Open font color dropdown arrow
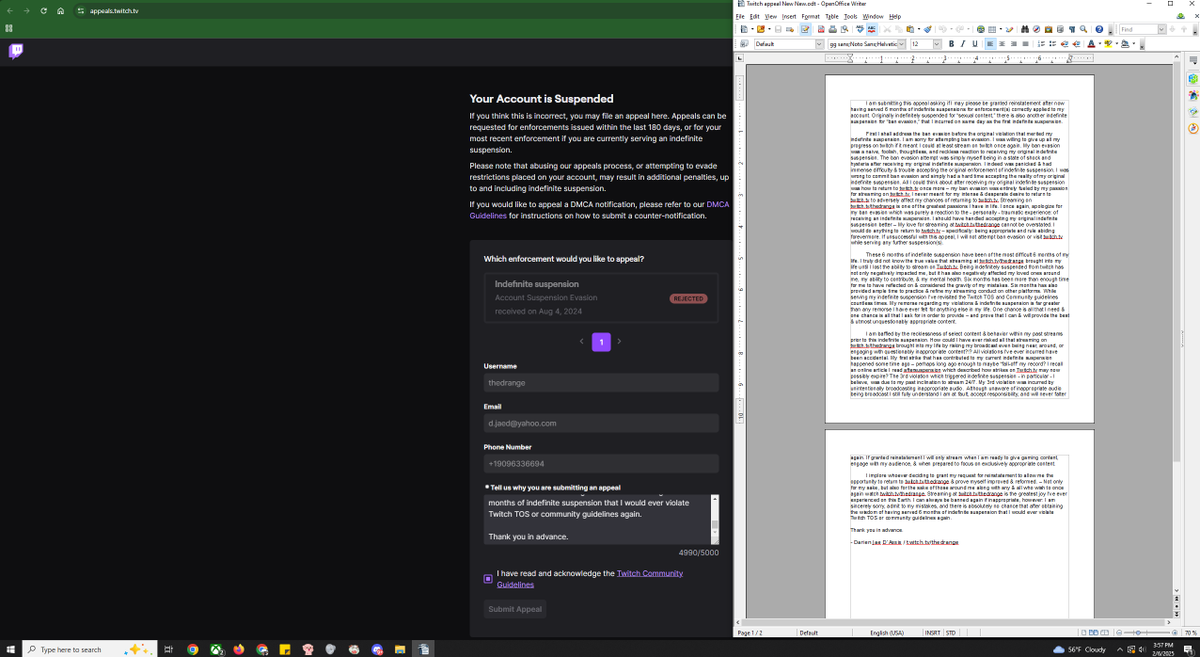The height and width of the screenshot is (657, 1200). [1099, 44]
